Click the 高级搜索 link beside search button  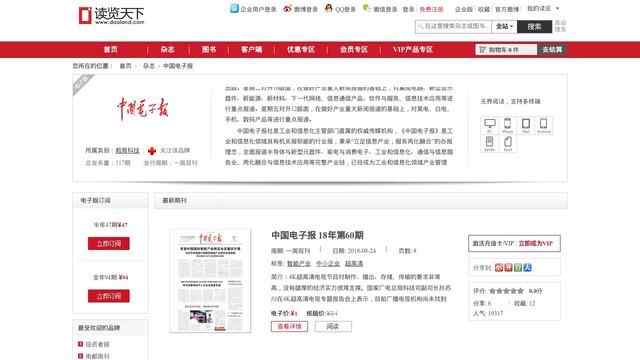[x=560, y=26]
